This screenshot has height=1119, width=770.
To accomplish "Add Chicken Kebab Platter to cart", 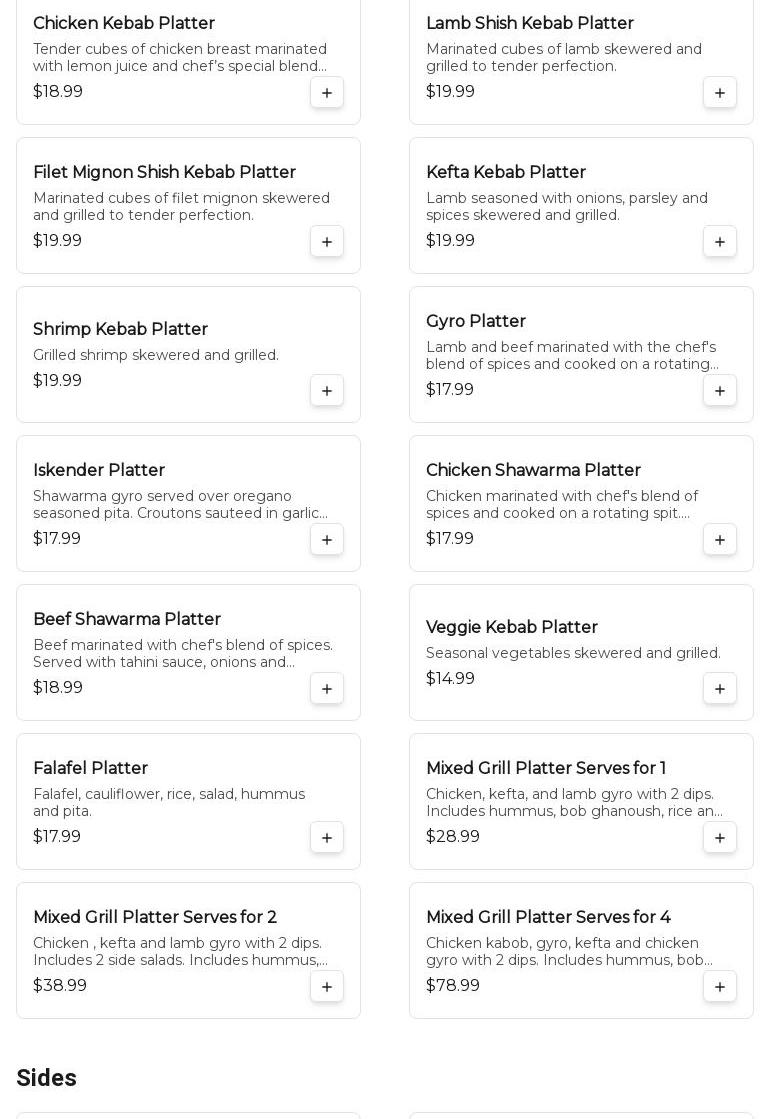I will pyautogui.click(x=327, y=93).
